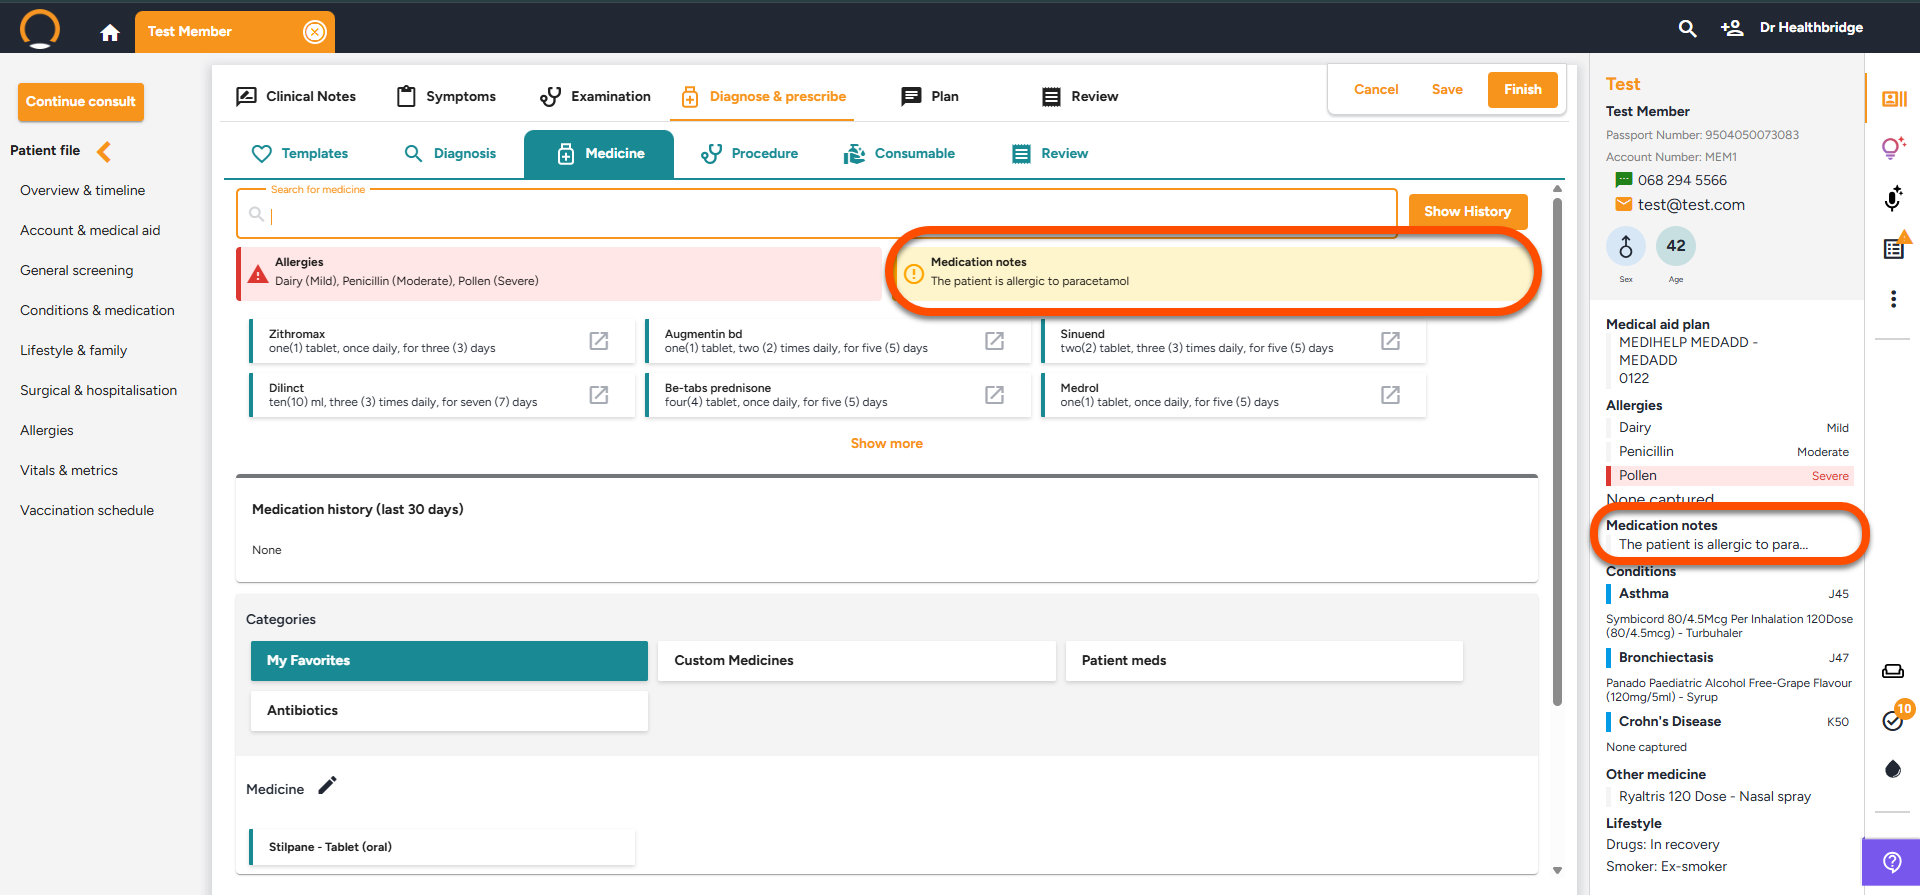Open Medrol prescription edit icon

(1390, 395)
